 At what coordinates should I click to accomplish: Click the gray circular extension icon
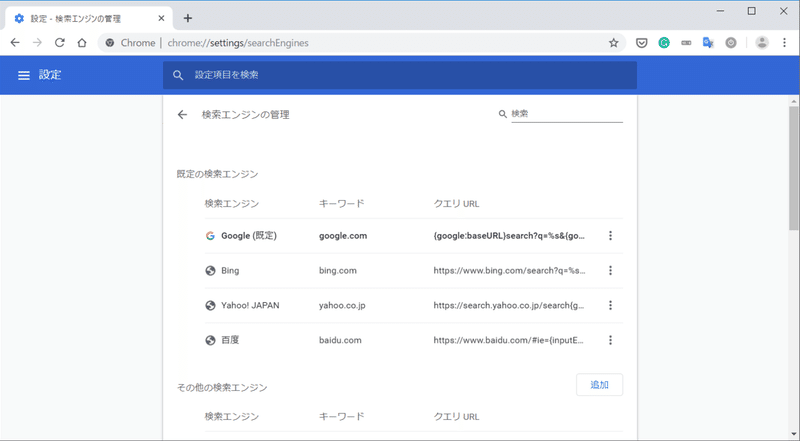(x=731, y=43)
